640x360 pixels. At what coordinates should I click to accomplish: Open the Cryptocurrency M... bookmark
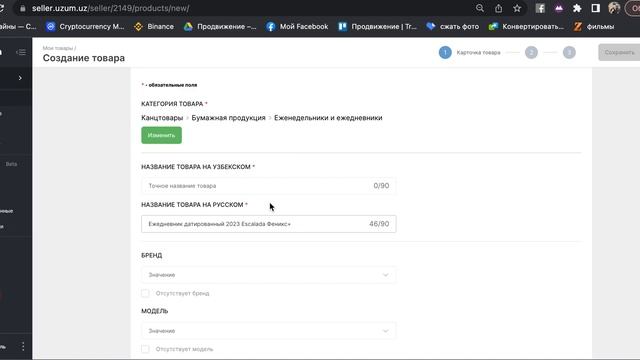[85, 27]
